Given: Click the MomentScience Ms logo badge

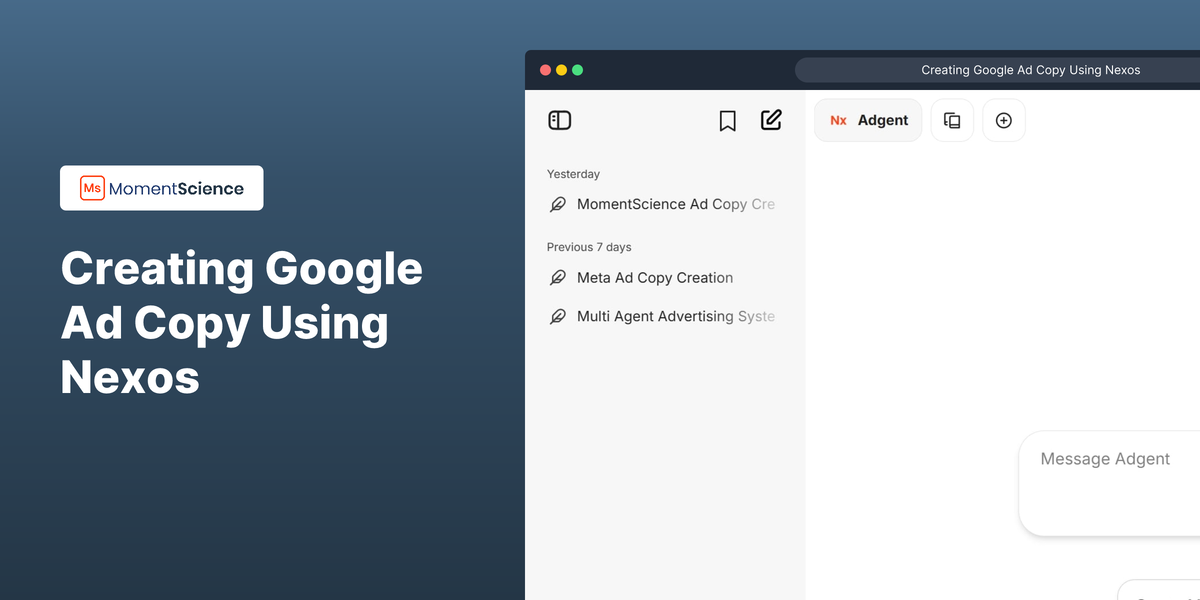Looking at the screenshot, I should click(90, 188).
